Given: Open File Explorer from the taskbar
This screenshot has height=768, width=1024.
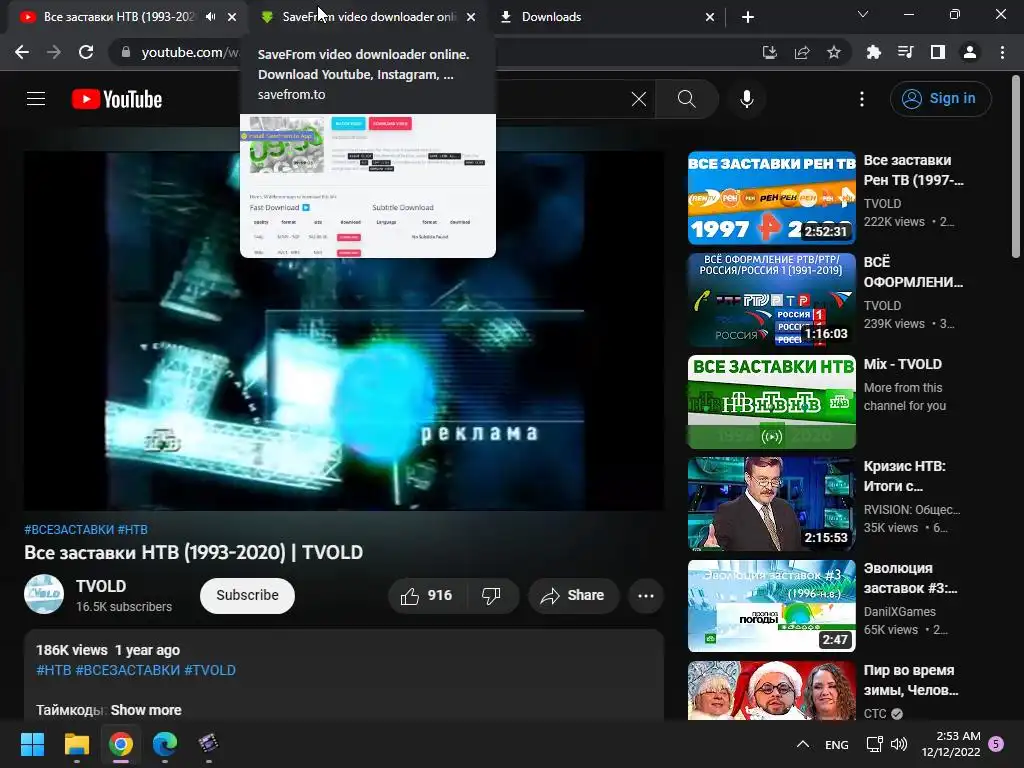Looking at the screenshot, I should [76, 744].
